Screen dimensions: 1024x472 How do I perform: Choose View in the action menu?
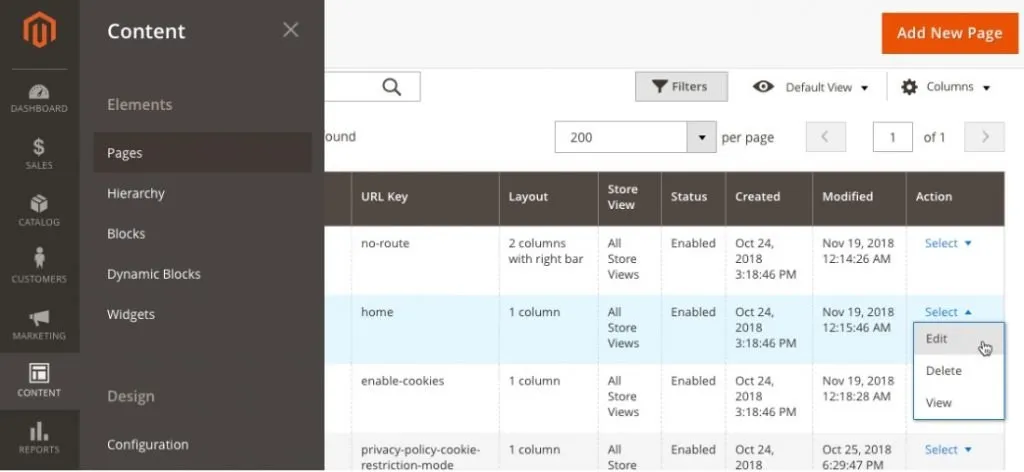tap(959, 403)
